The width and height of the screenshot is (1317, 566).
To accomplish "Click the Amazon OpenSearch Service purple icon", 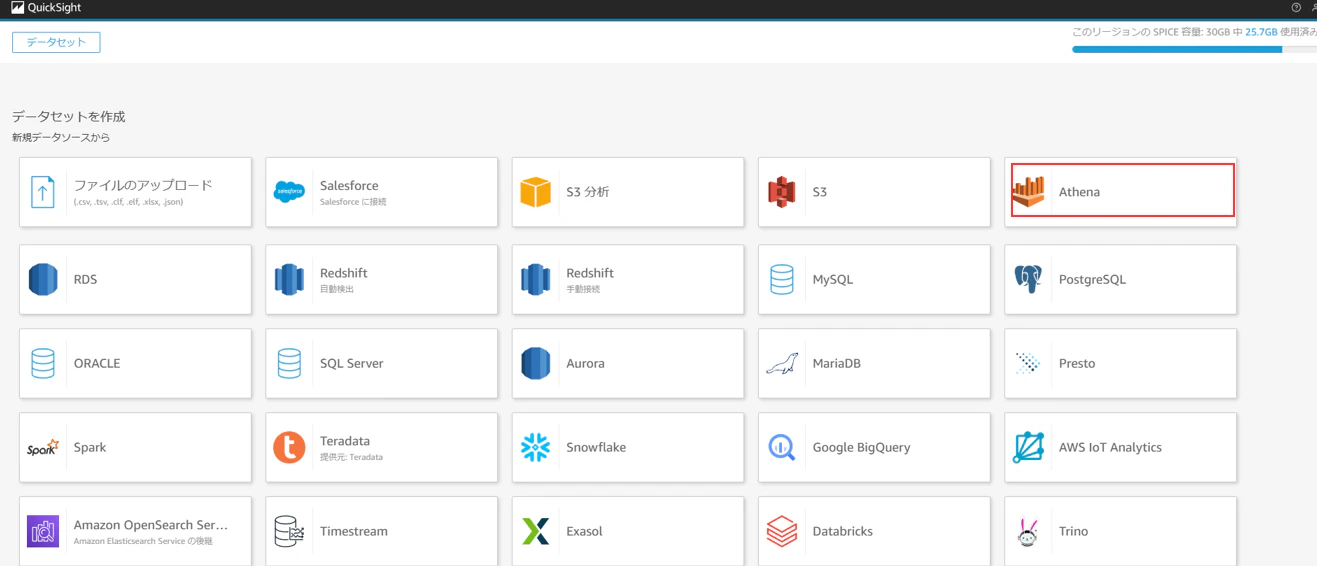I will 43,531.
